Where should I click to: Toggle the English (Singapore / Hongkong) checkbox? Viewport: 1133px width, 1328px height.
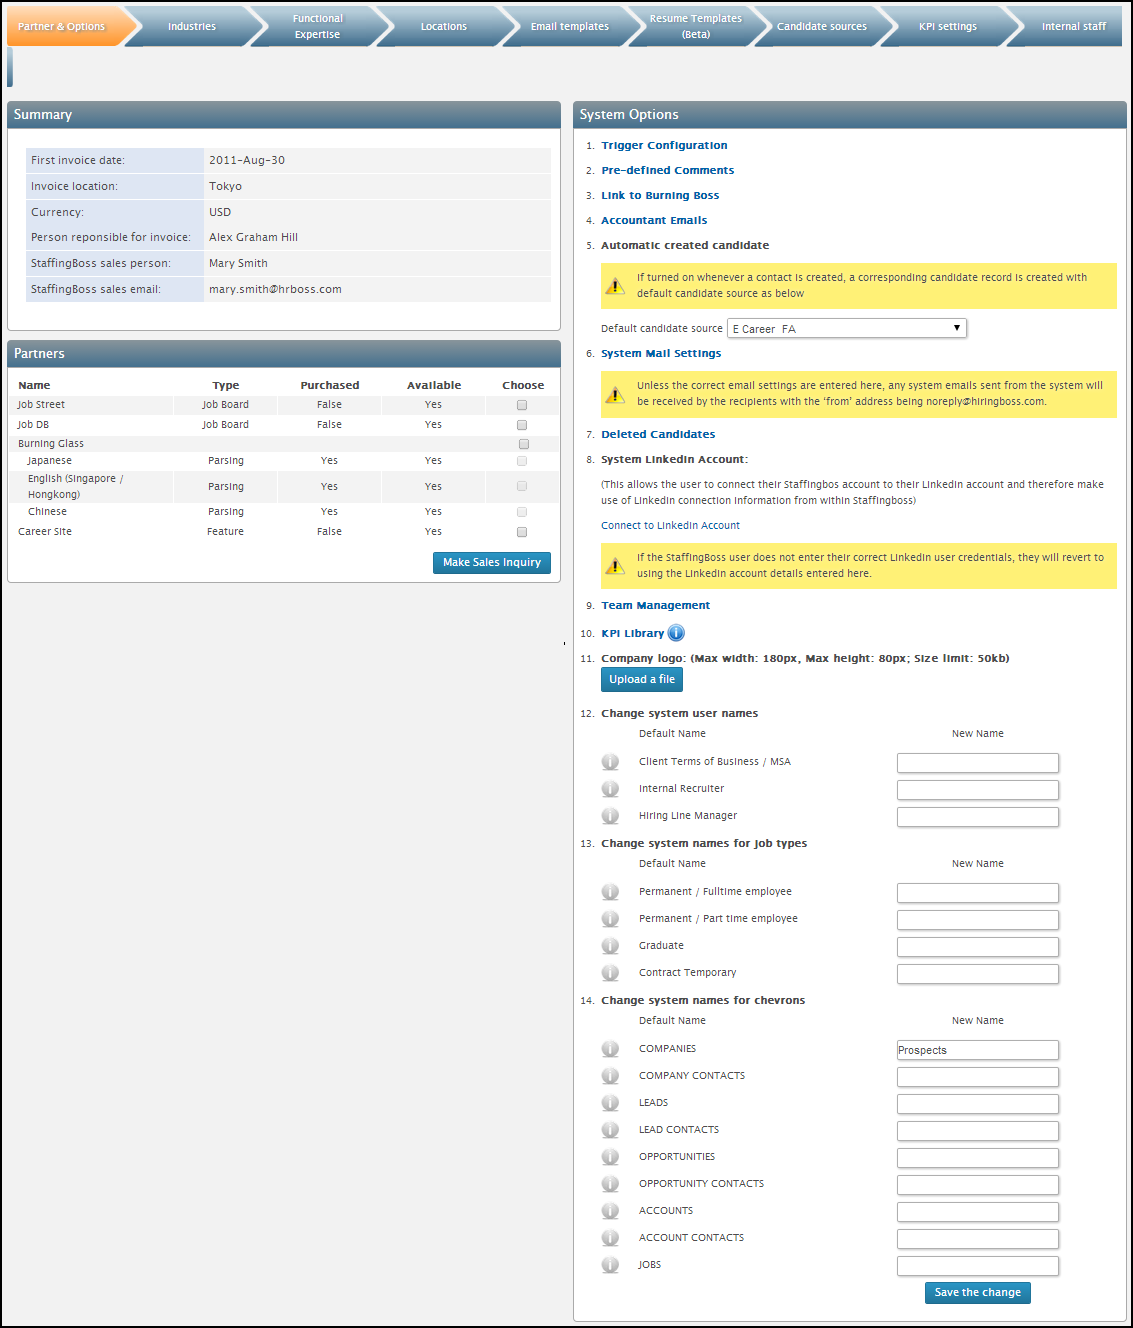(522, 486)
